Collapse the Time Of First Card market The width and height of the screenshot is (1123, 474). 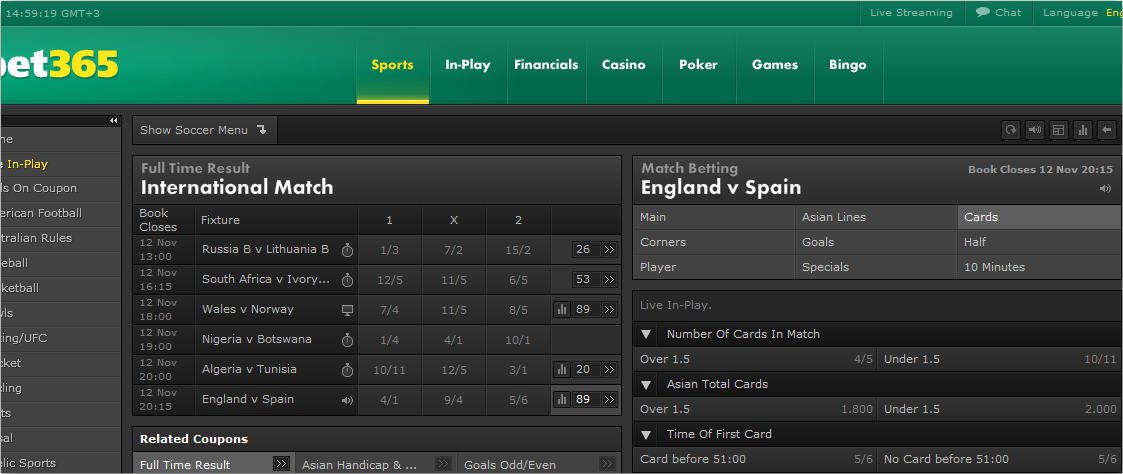click(x=647, y=435)
